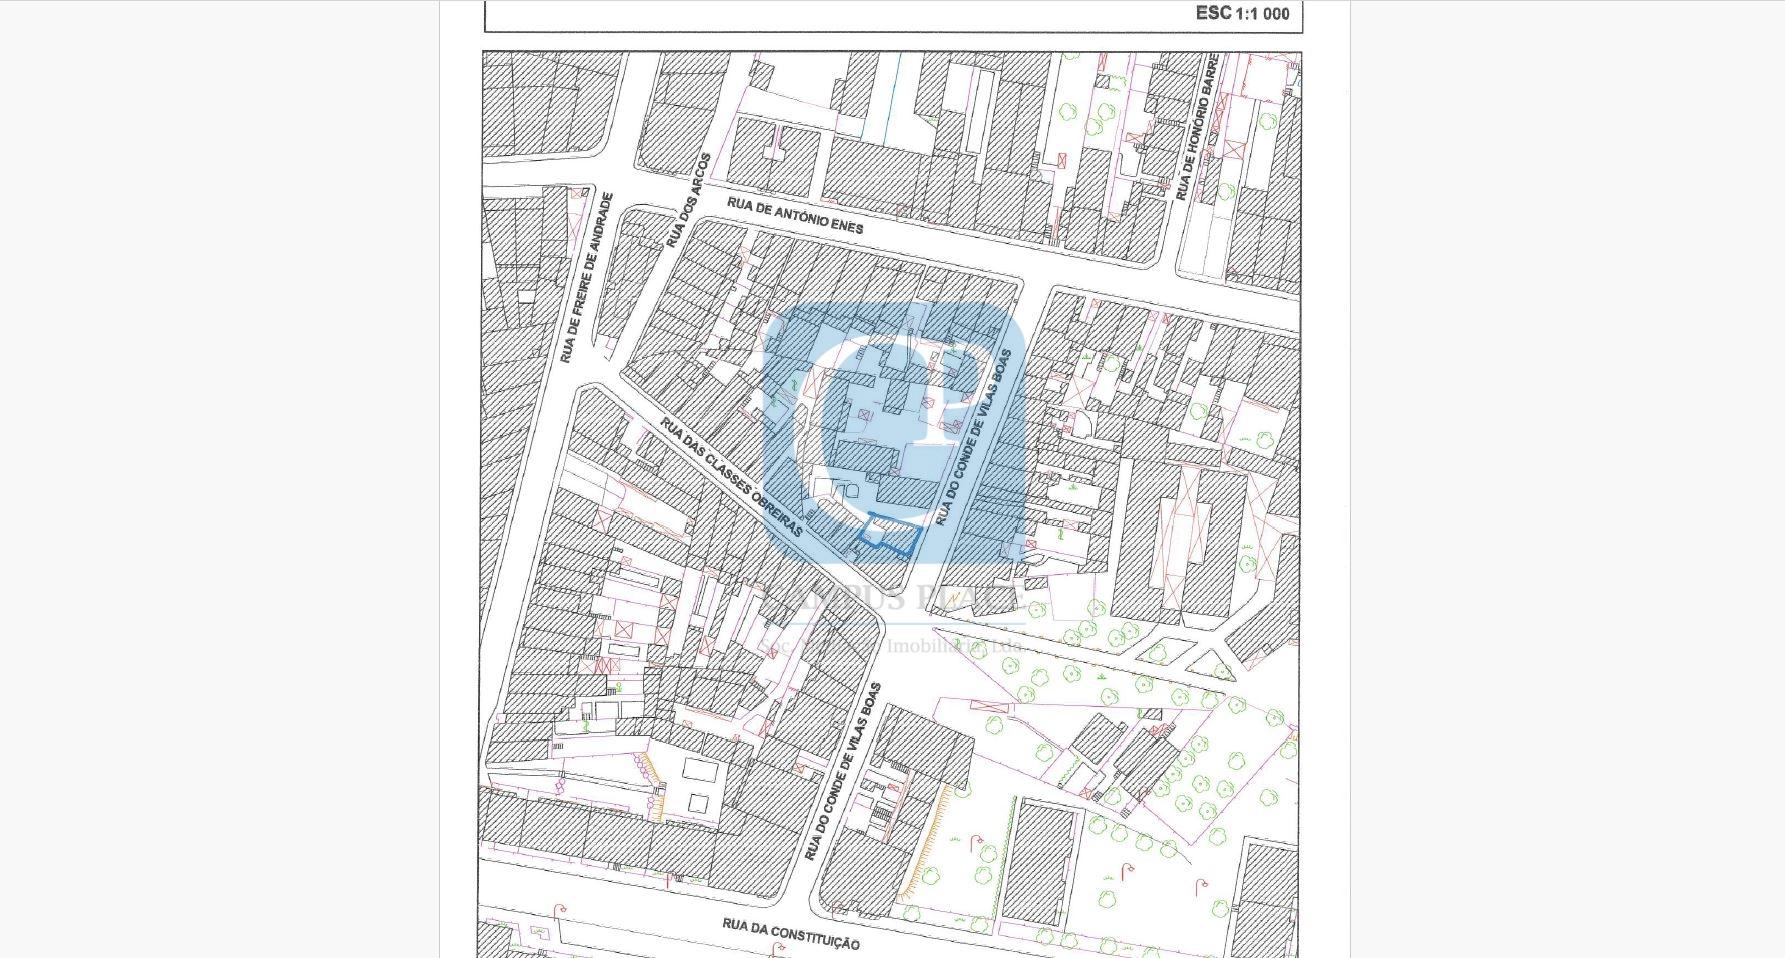
Task: Click the larger white square in lower-left block
Action: (x=700, y=770)
